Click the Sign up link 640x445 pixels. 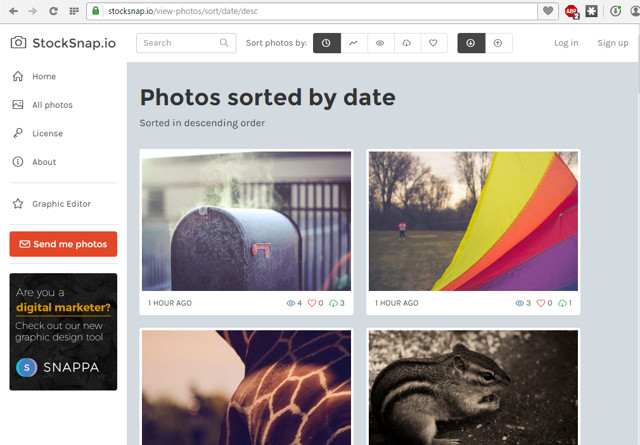coord(613,43)
